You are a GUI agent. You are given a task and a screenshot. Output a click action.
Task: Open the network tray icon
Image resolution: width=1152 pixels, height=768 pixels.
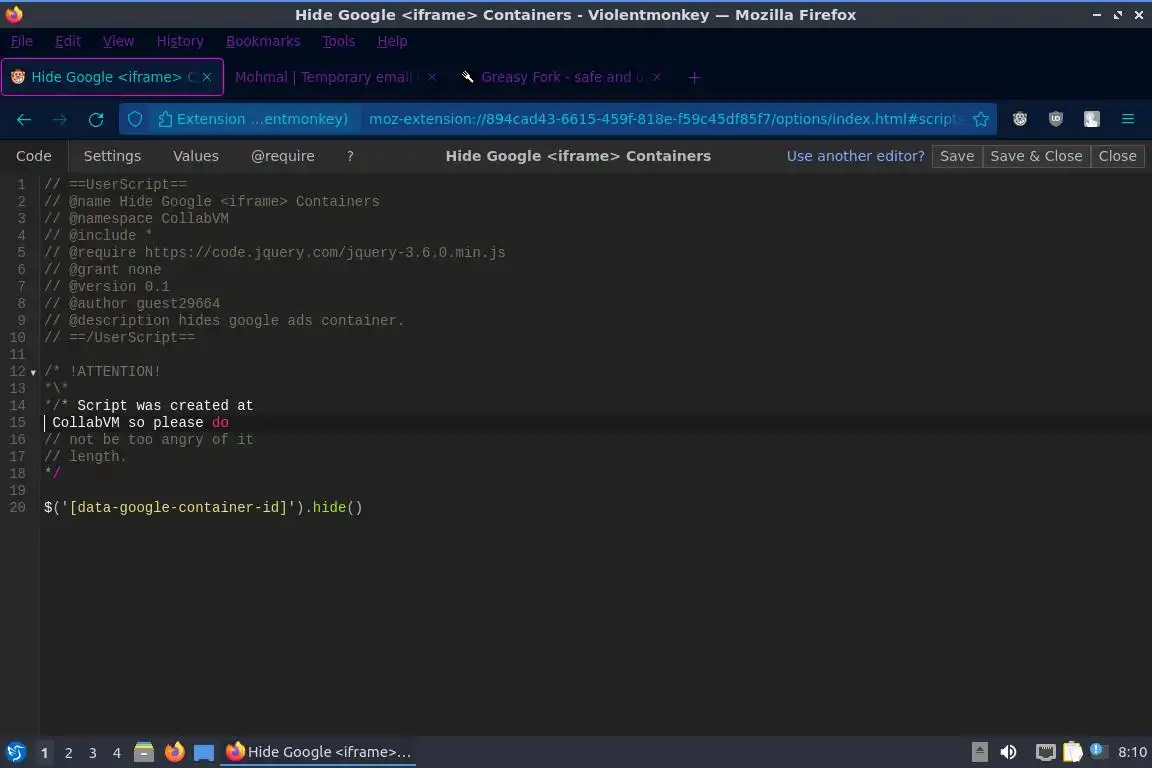coord(1045,752)
